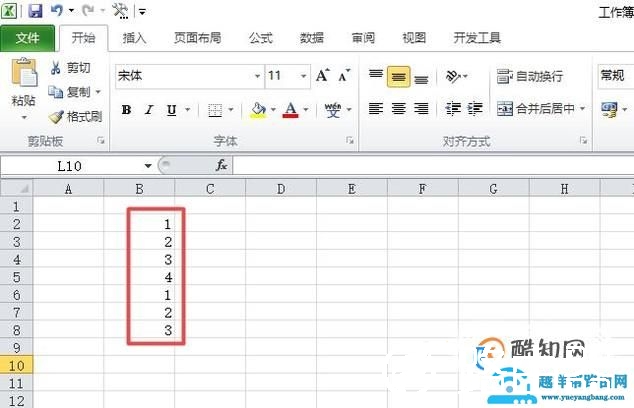This screenshot has height=408, width=634.
Task: Click the wén phonetic guide icon
Action: (333, 110)
